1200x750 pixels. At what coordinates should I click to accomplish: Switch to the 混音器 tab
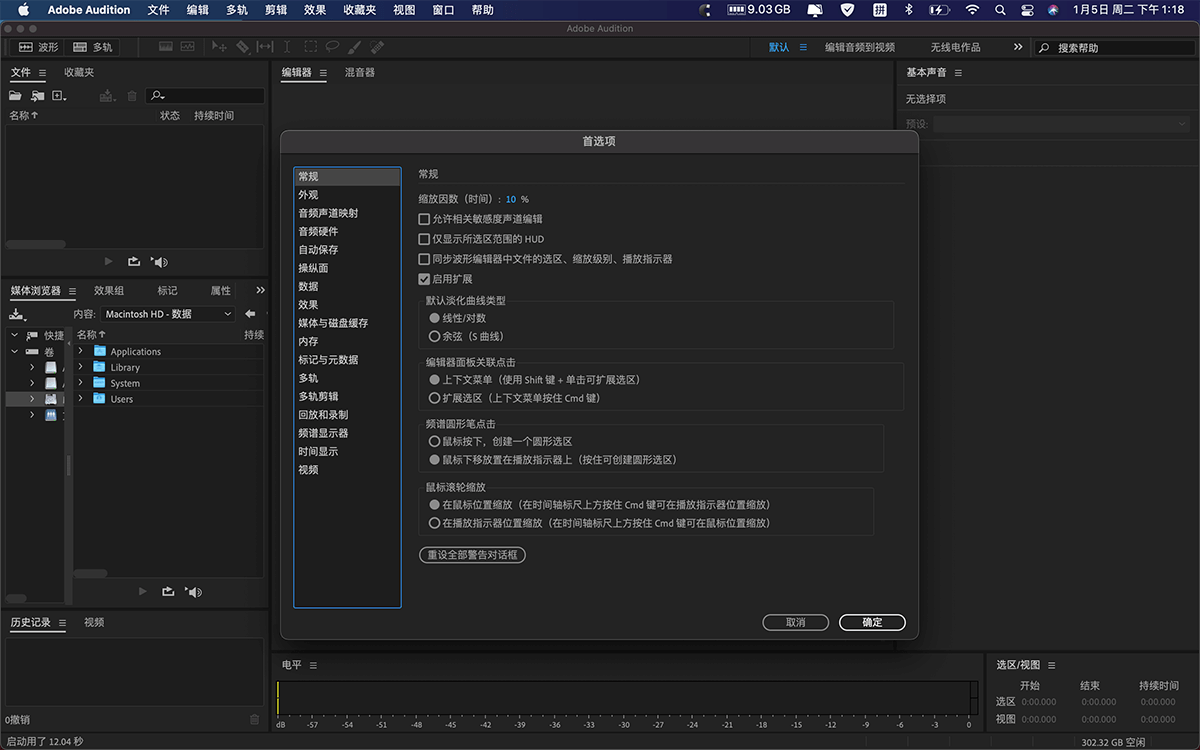[360, 72]
